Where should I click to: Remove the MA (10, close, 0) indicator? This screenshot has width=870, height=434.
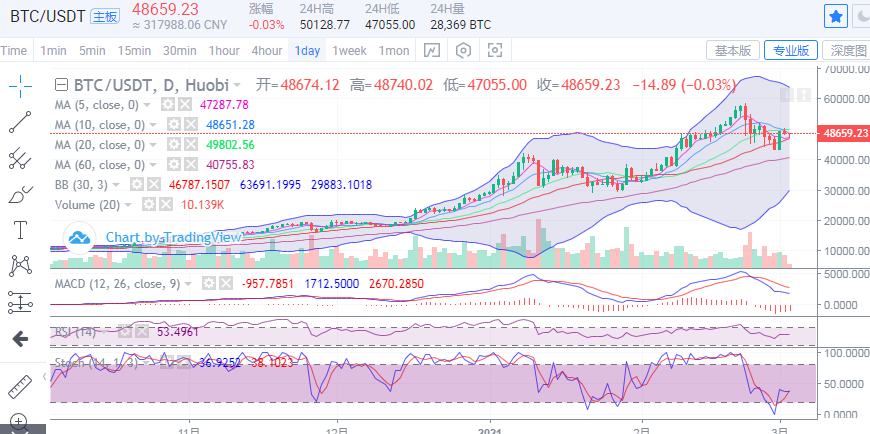(x=191, y=124)
